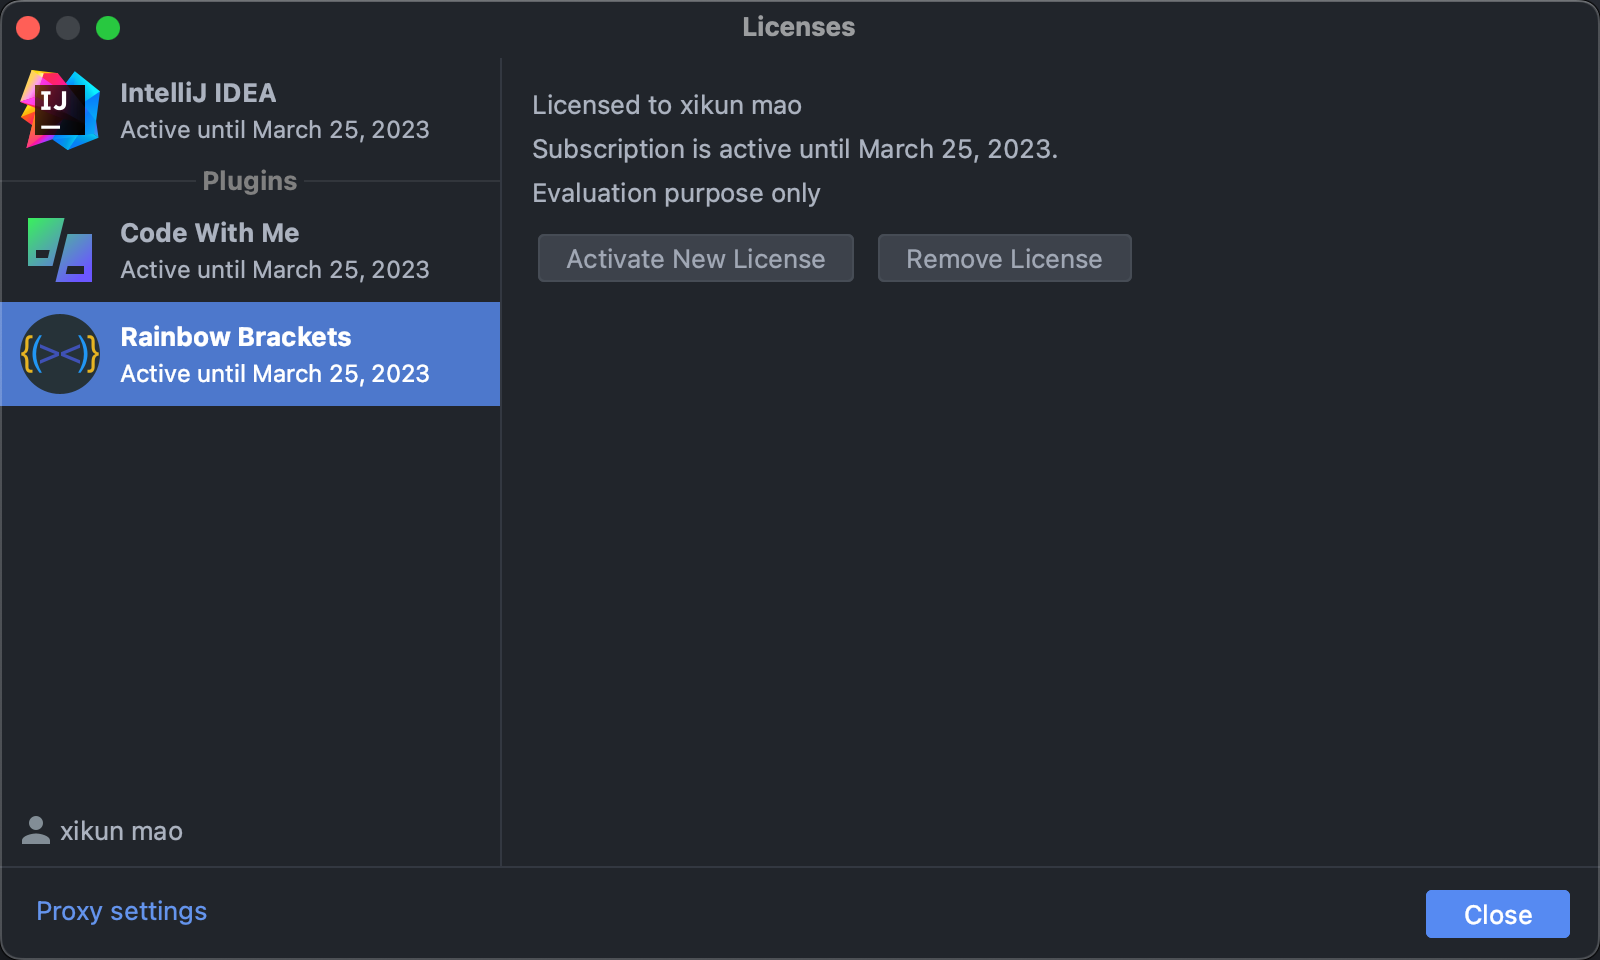Image resolution: width=1600 pixels, height=960 pixels.
Task: Click the green maximize traffic light button
Action: pyautogui.click(x=108, y=28)
